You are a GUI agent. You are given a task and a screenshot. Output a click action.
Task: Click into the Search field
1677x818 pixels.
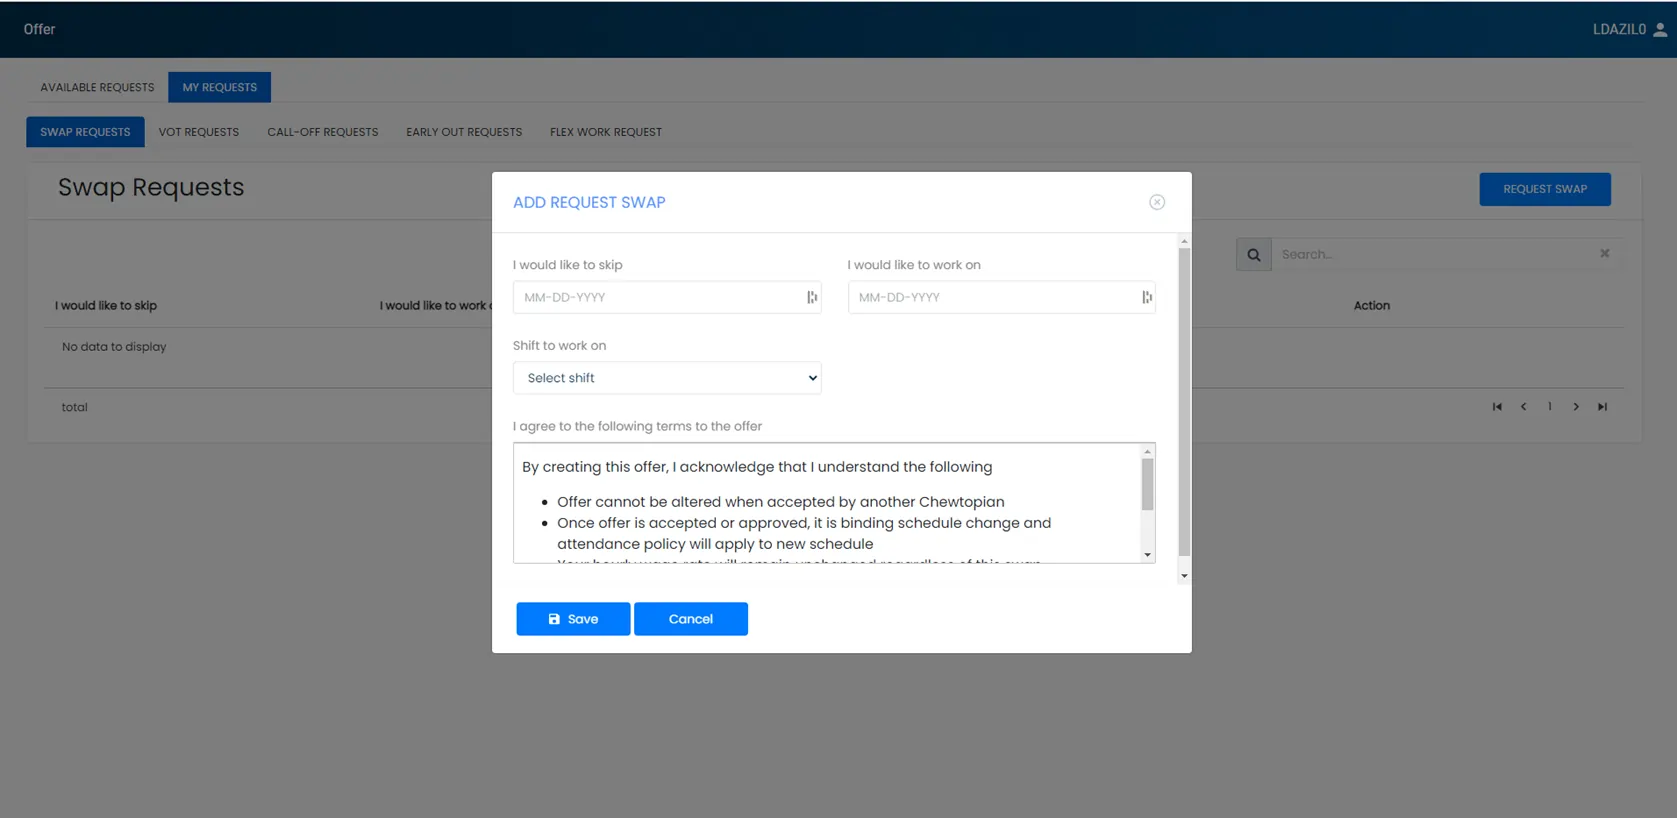pos(1434,254)
